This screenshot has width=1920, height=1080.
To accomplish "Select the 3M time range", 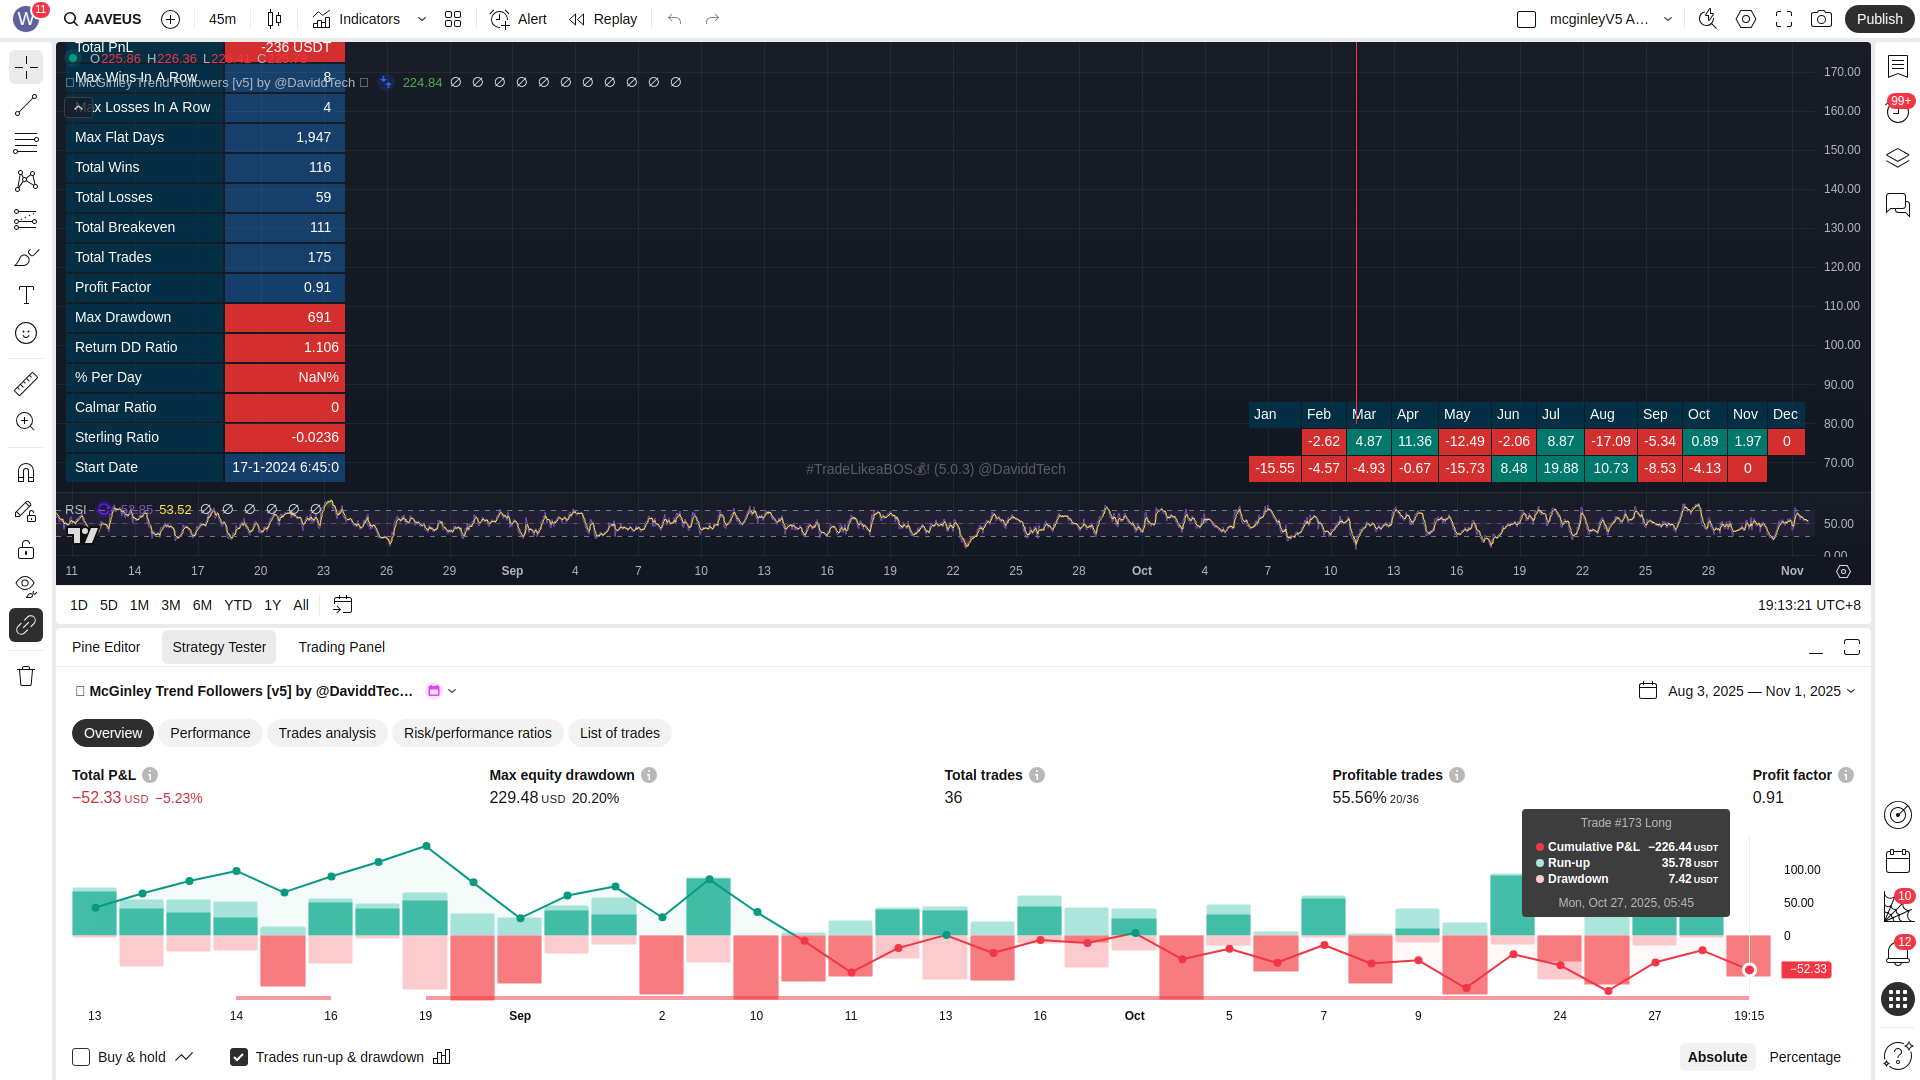I will point(171,605).
